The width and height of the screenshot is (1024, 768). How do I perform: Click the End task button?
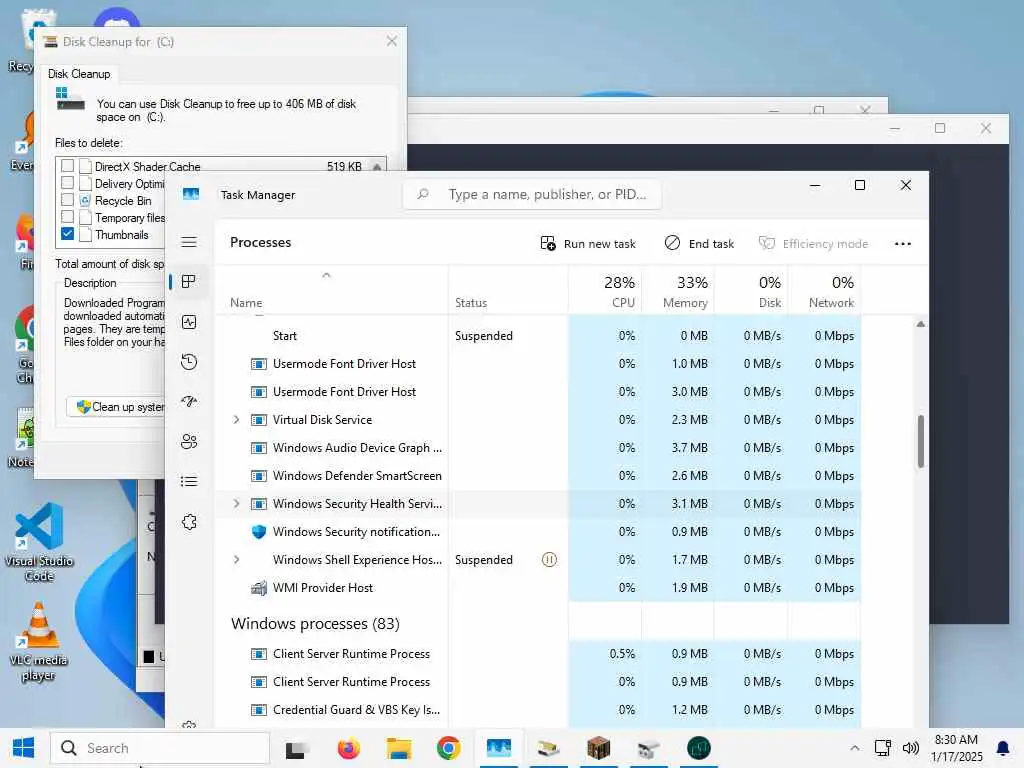pos(699,244)
